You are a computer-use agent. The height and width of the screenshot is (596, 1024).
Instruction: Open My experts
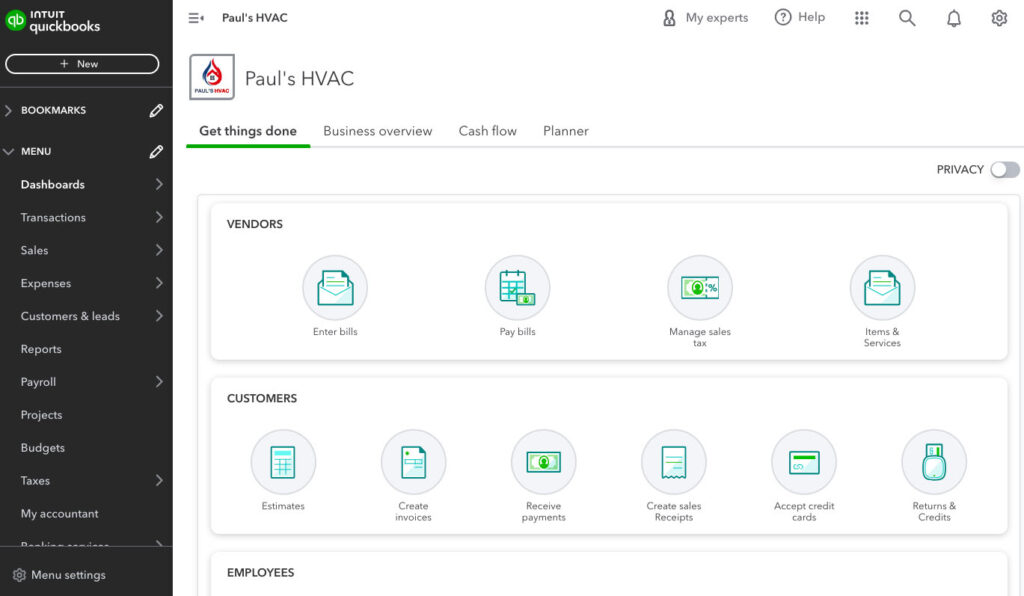coord(705,17)
